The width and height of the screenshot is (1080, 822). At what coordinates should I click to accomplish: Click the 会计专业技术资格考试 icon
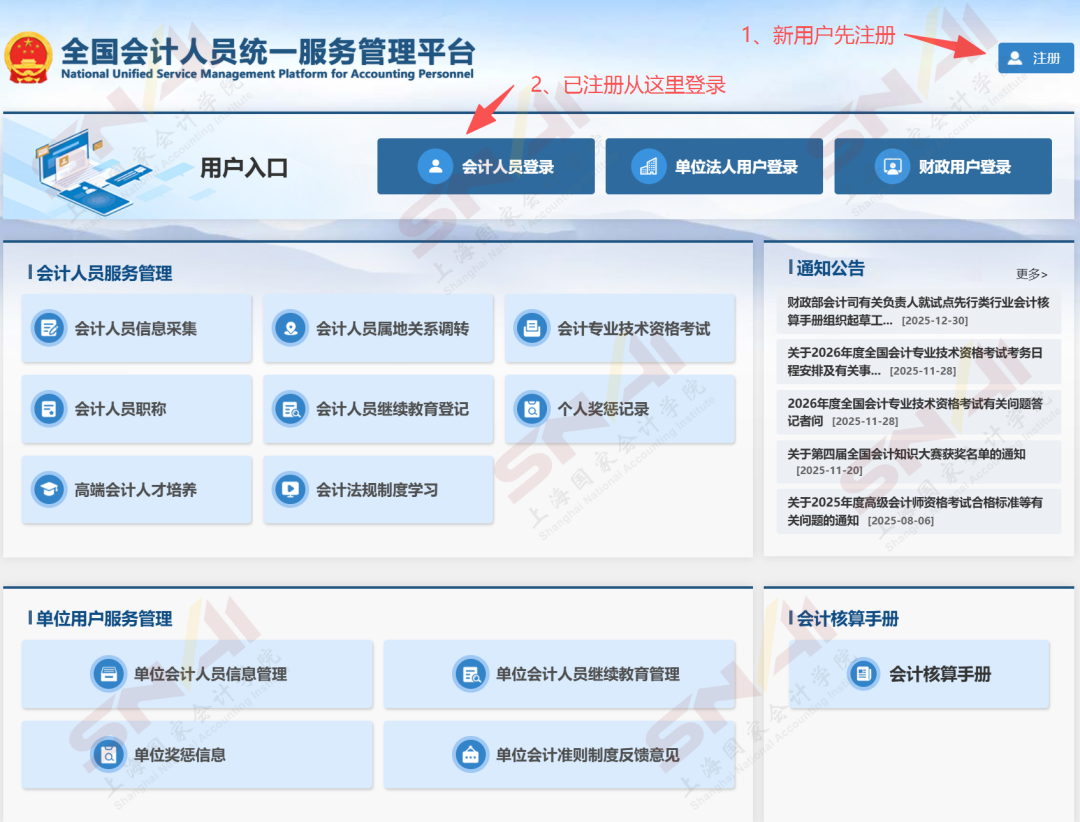pyautogui.click(x=532, y=329)
